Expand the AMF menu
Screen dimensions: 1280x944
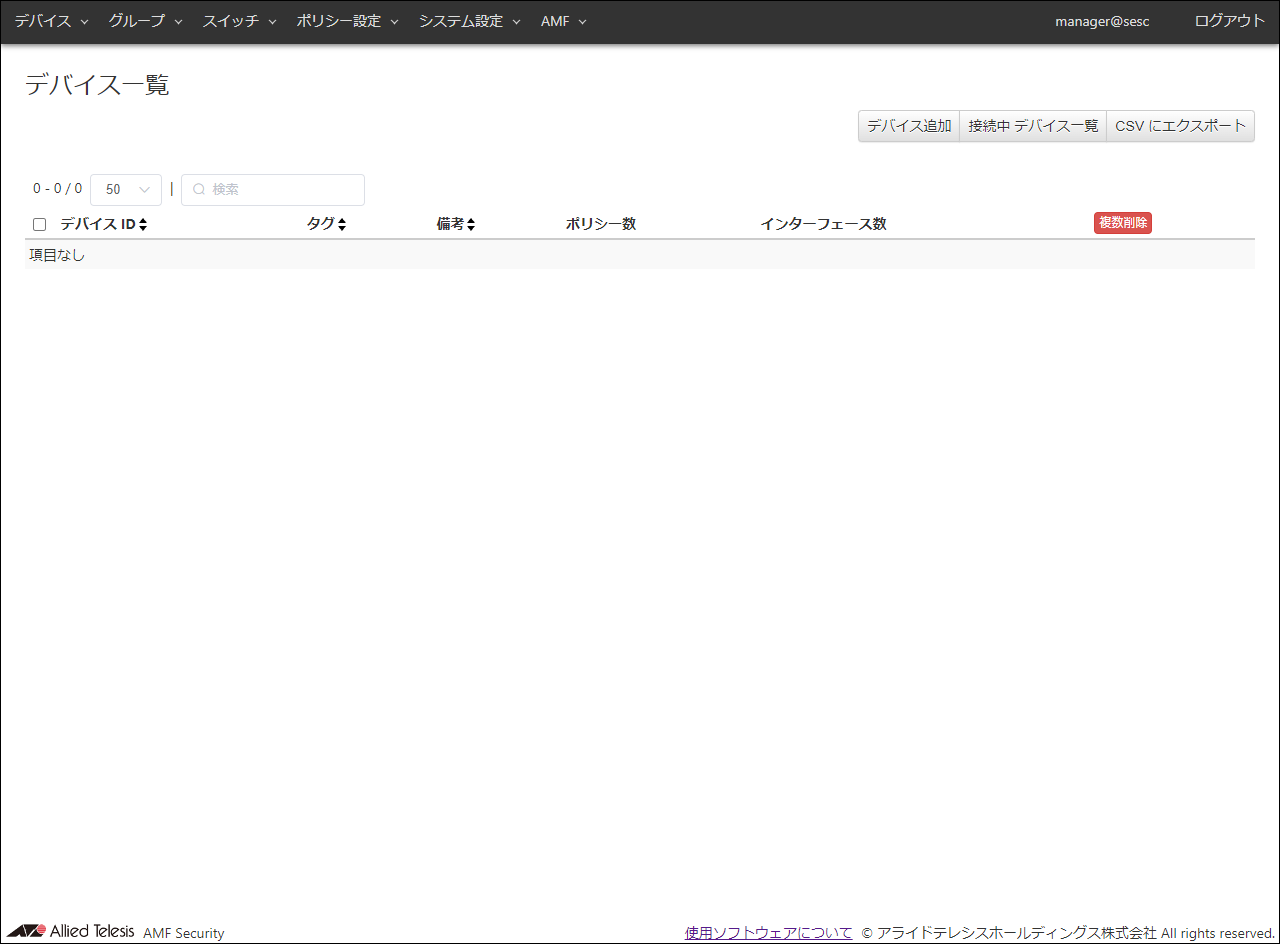[563, 21]
